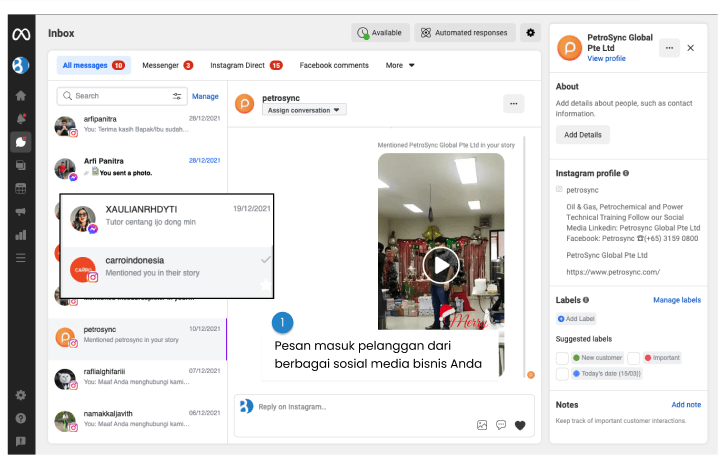Switch to the Messenger tab

[167, 65]
